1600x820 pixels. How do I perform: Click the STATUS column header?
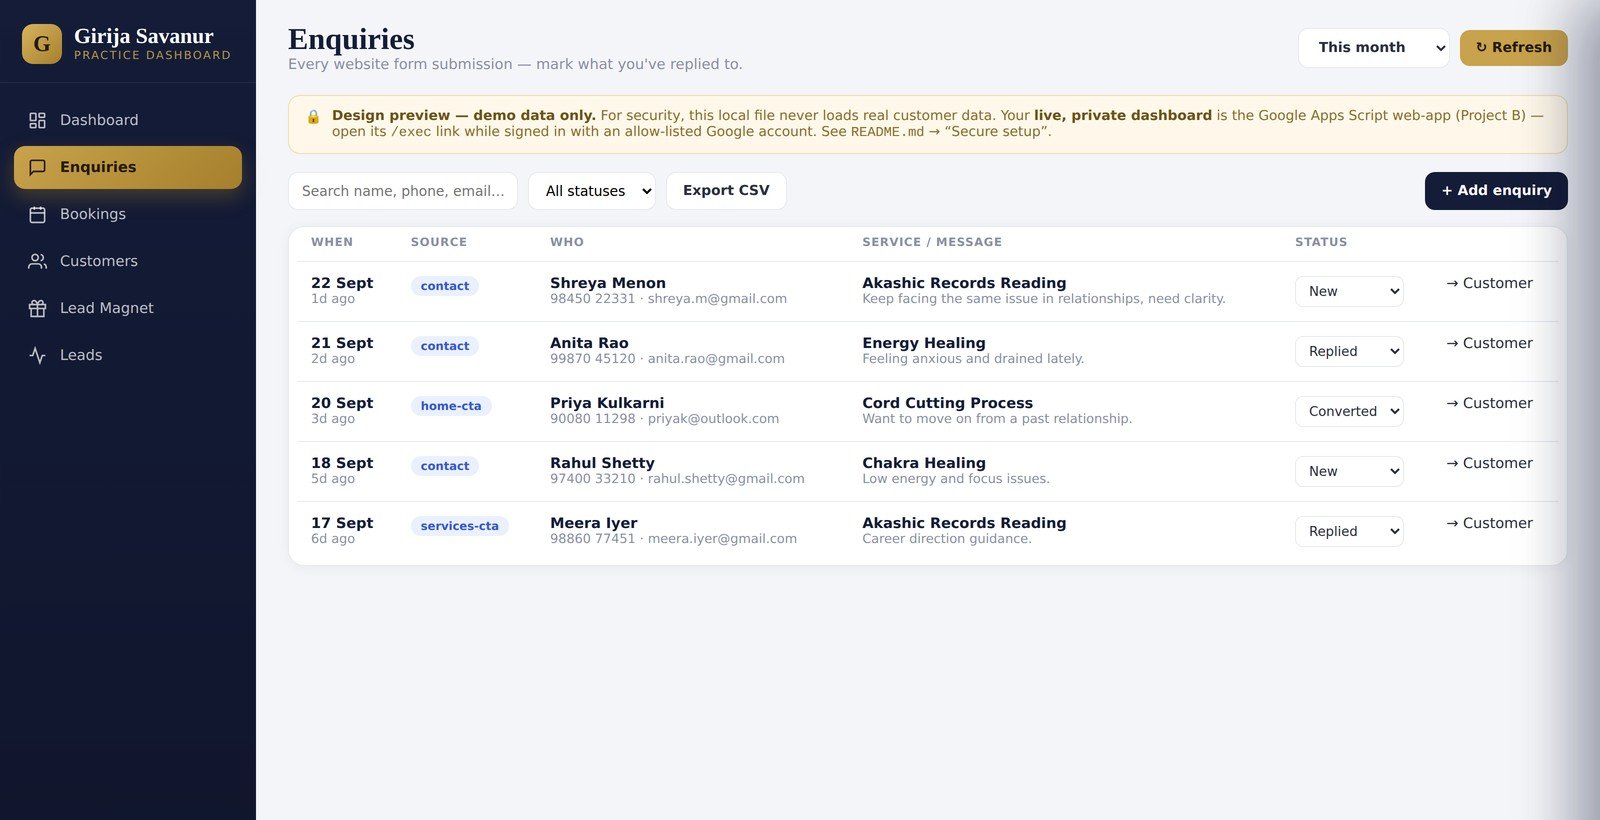(x=1321, y=242)
